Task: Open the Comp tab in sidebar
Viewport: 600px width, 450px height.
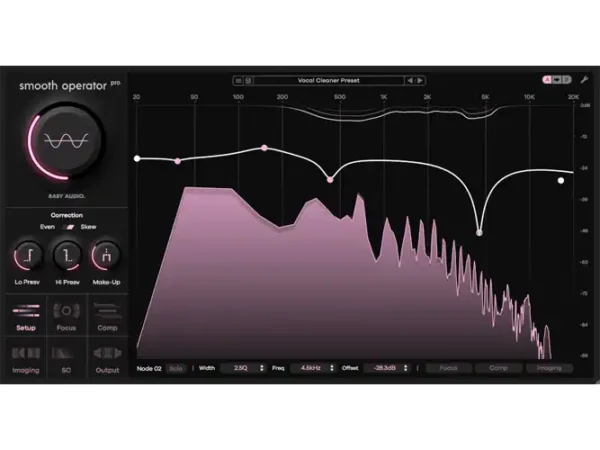Action: click(x=107, y=316)
